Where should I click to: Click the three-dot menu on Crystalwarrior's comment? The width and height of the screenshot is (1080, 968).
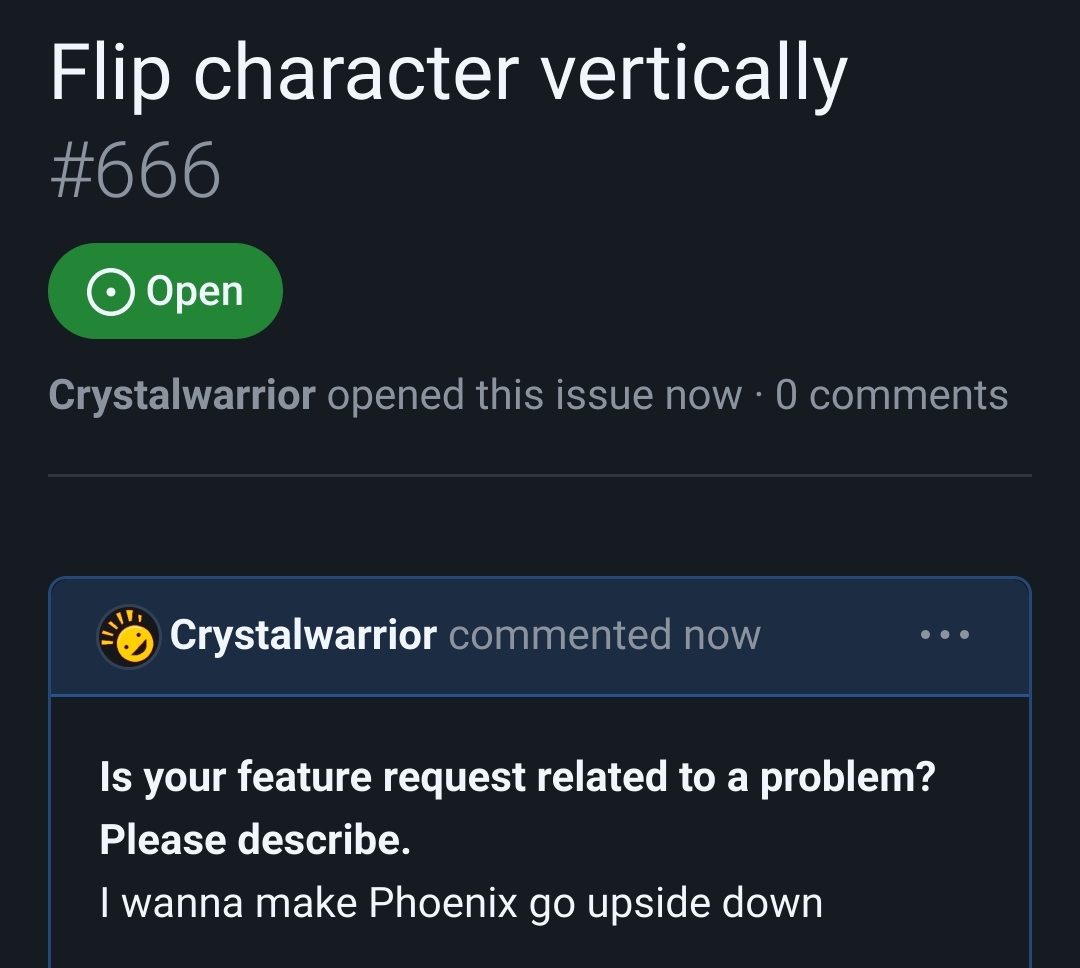point(946,633)
